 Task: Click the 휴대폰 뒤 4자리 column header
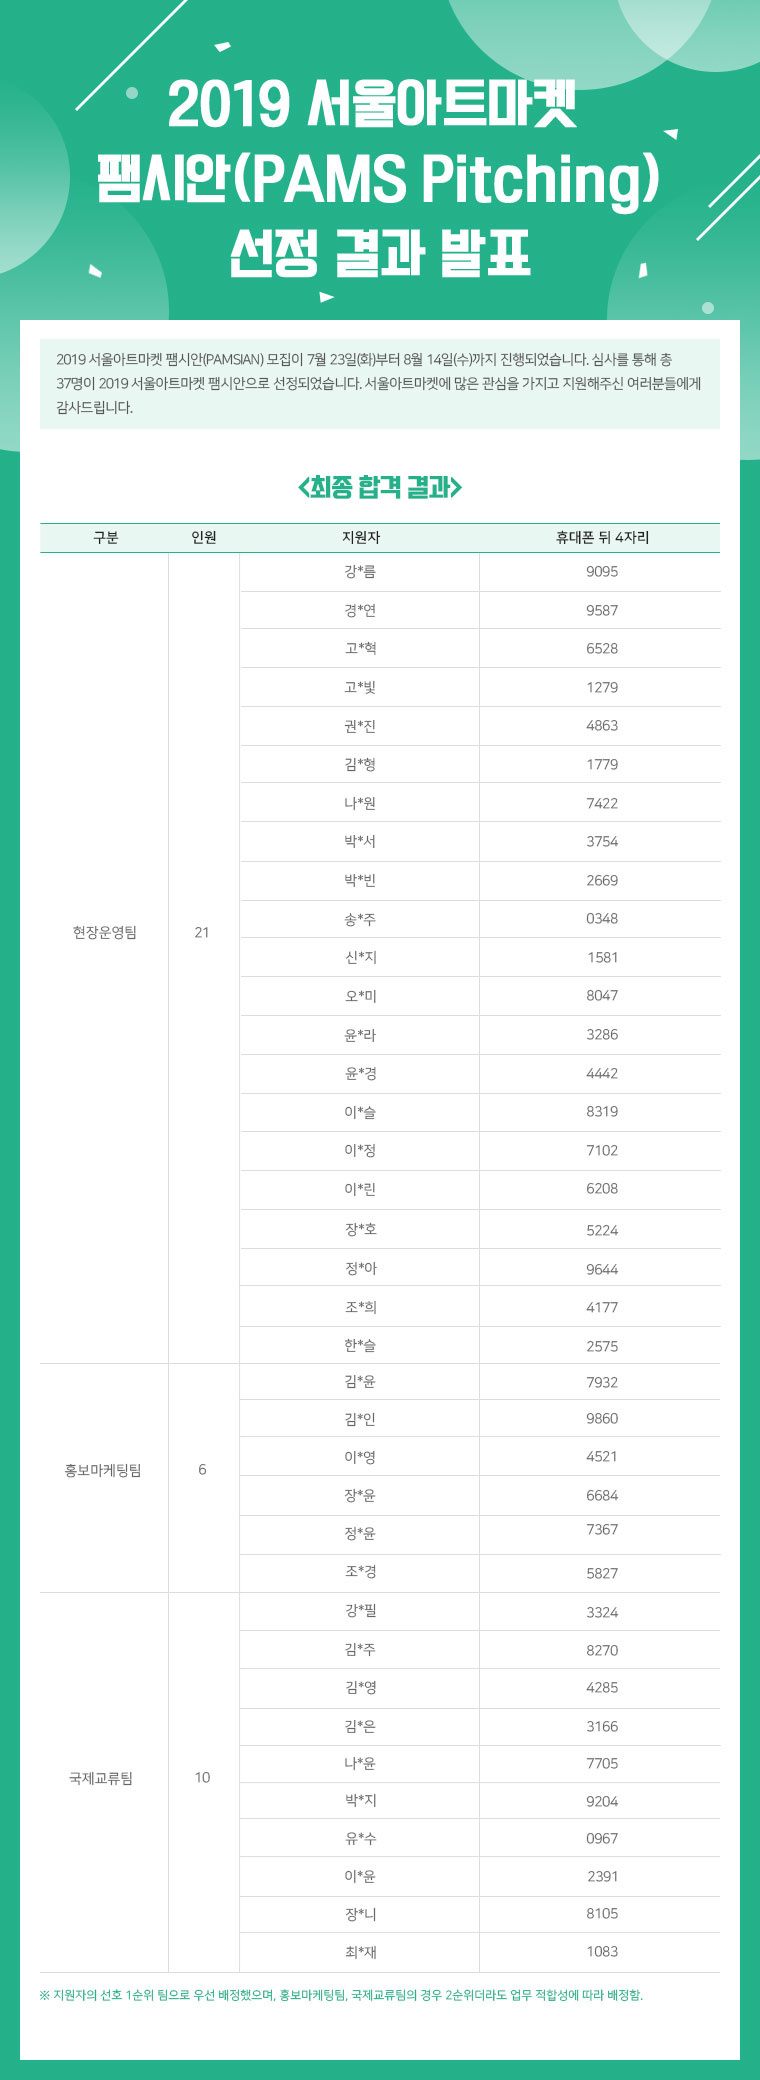click(602, 538)
